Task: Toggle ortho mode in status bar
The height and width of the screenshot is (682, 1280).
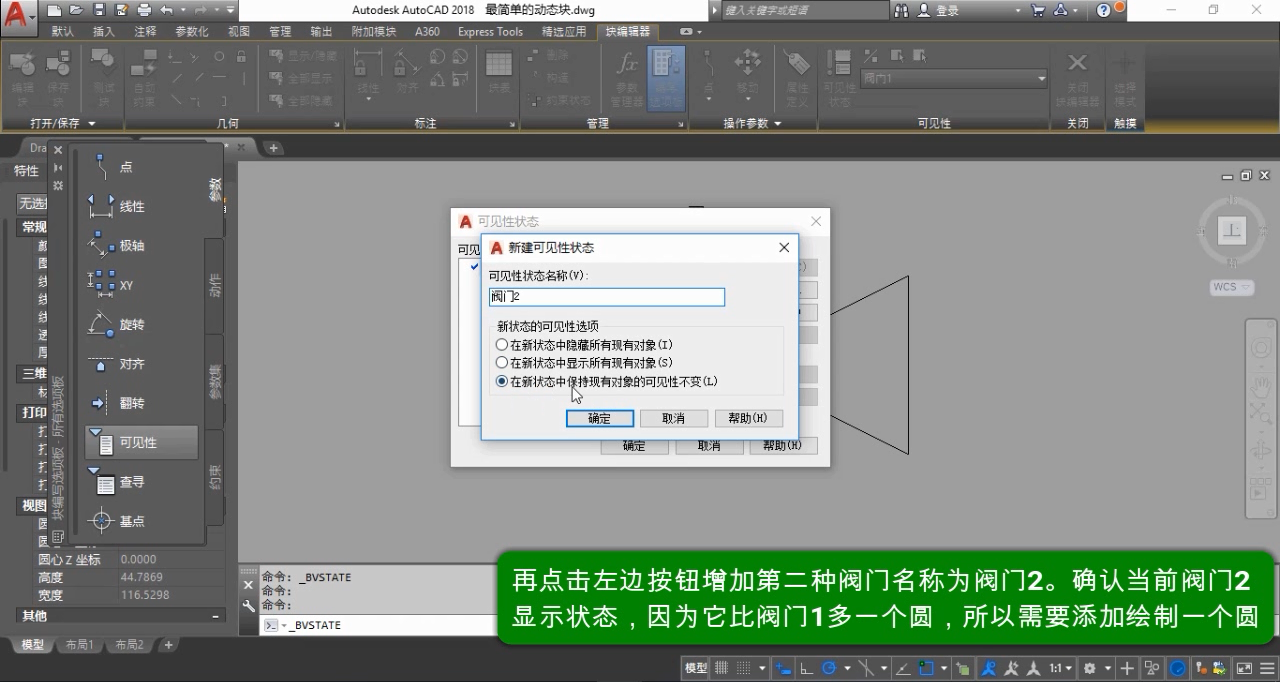Action: pyautogui.click(x=806, y=668)
